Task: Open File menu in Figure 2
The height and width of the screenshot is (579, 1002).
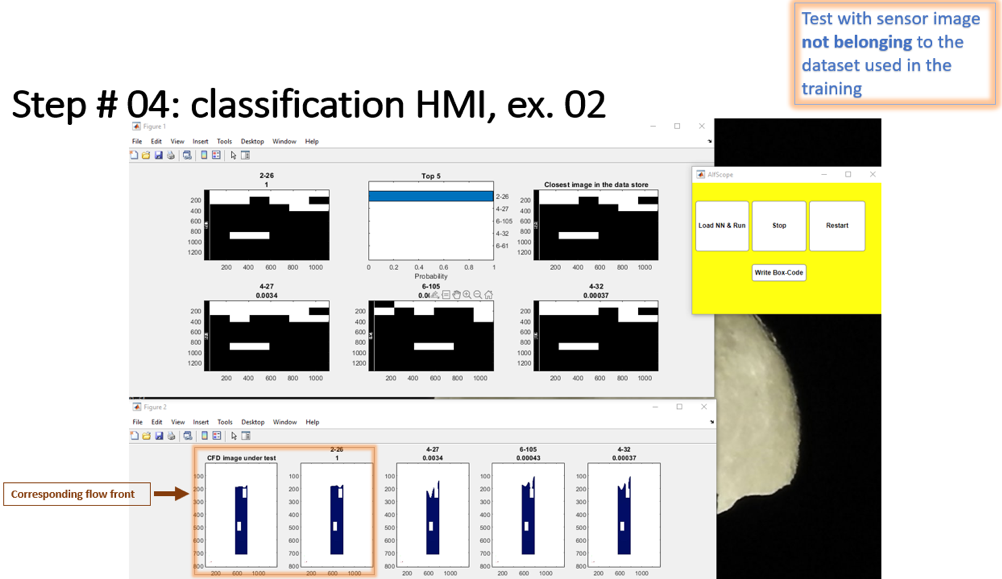Action: (138, 422)
